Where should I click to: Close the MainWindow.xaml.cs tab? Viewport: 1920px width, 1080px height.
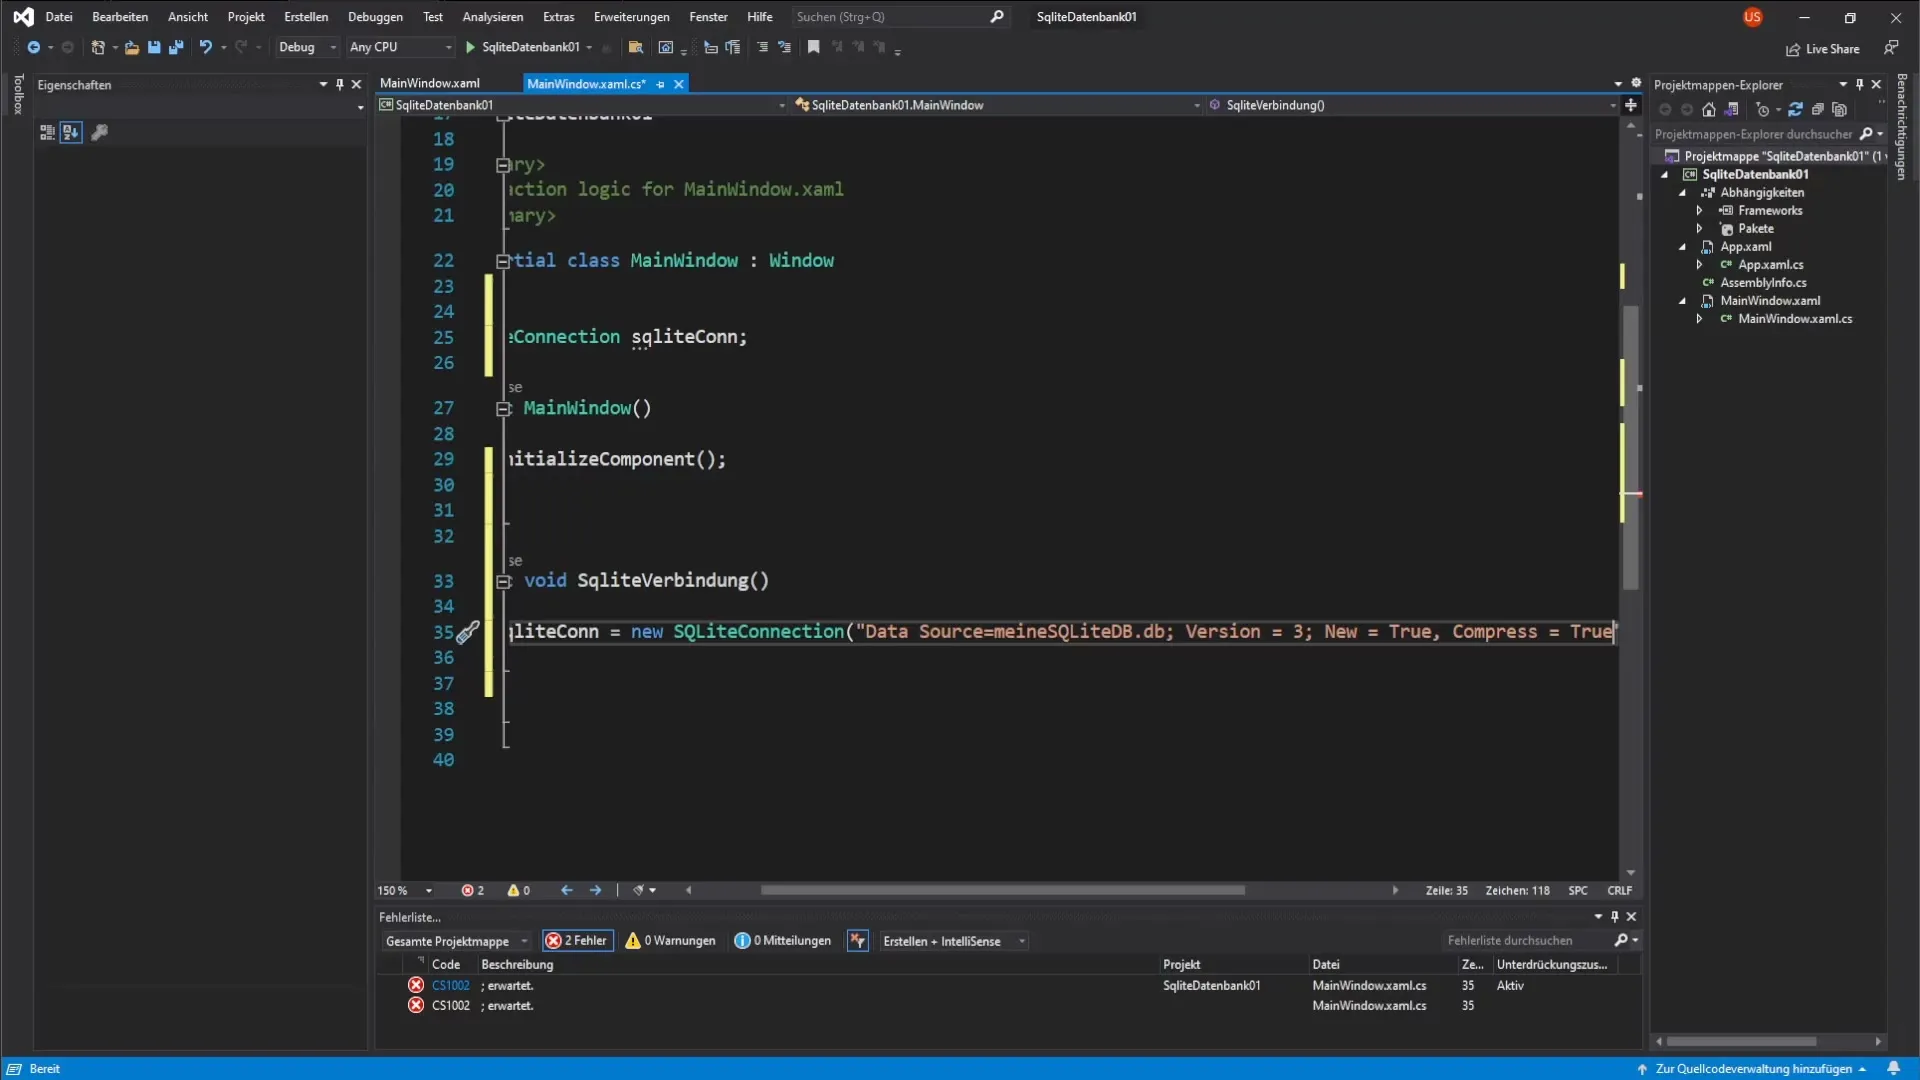click(679, 84)
